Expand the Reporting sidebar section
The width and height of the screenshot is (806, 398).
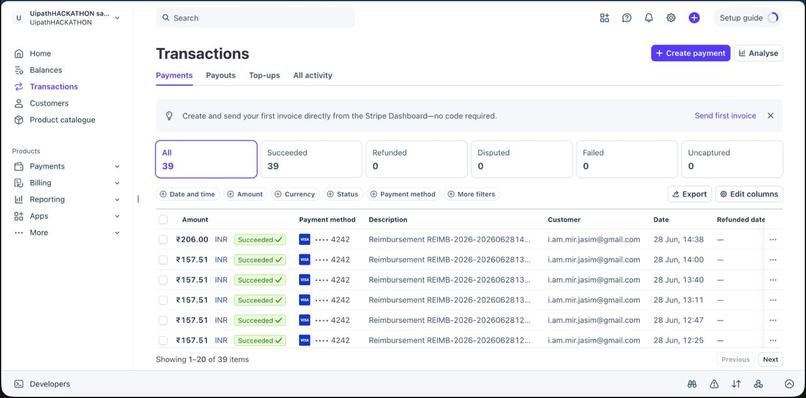pyautogui.click(x=117, y=200)
